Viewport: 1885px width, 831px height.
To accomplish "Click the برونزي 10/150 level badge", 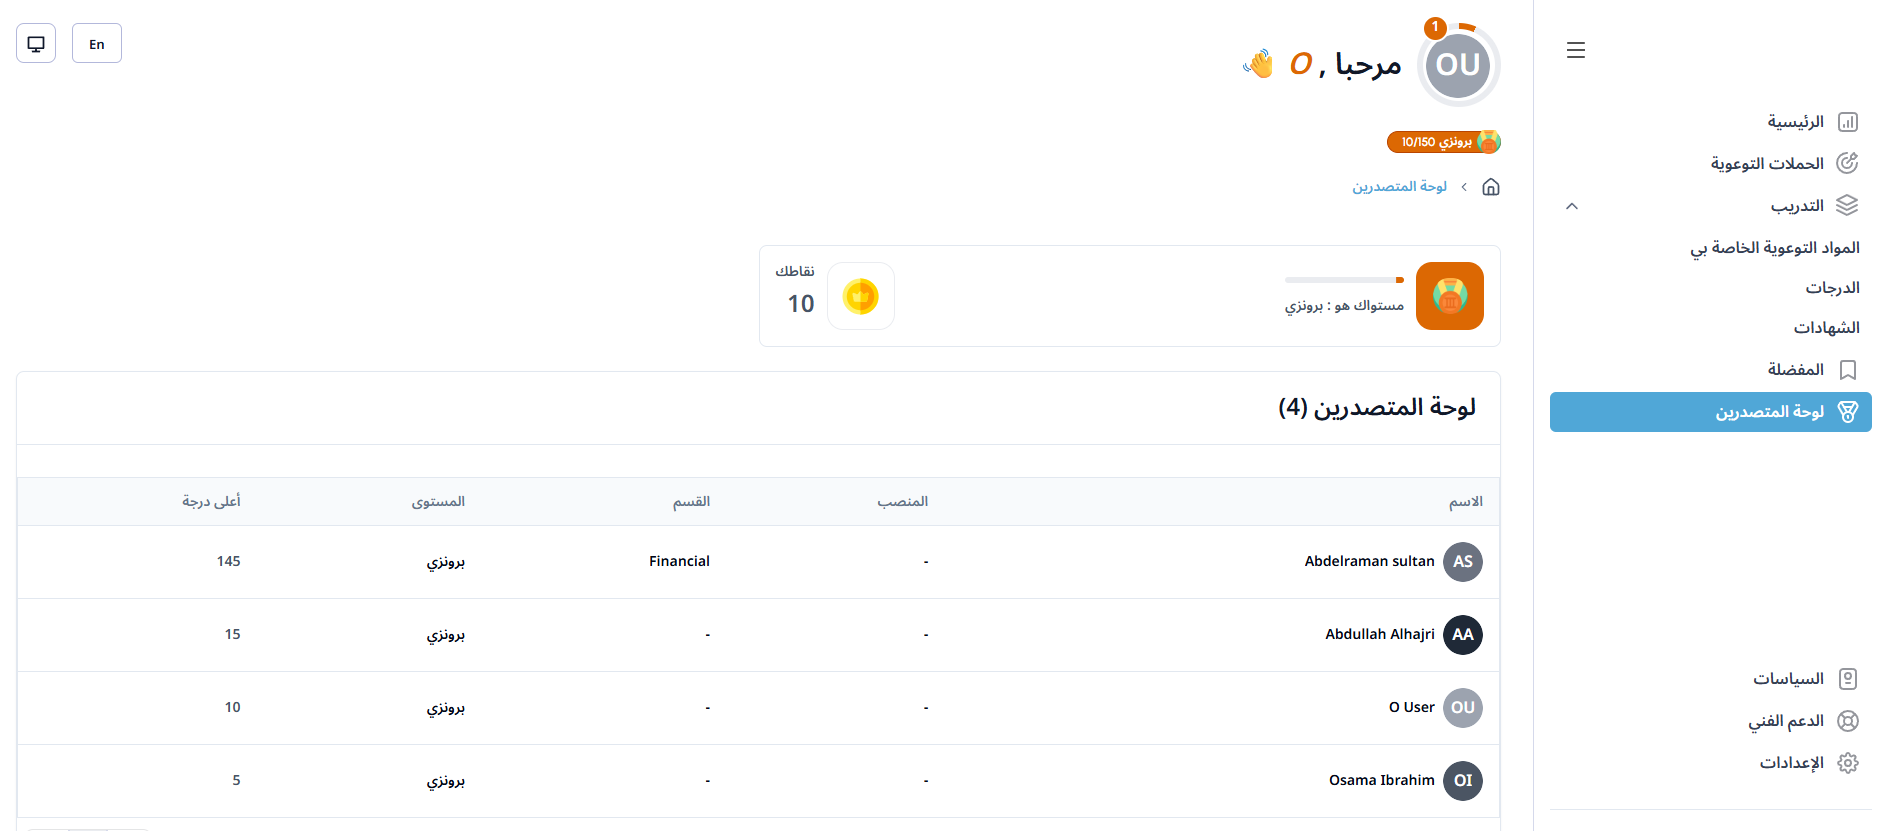I will click(1444, 142).
